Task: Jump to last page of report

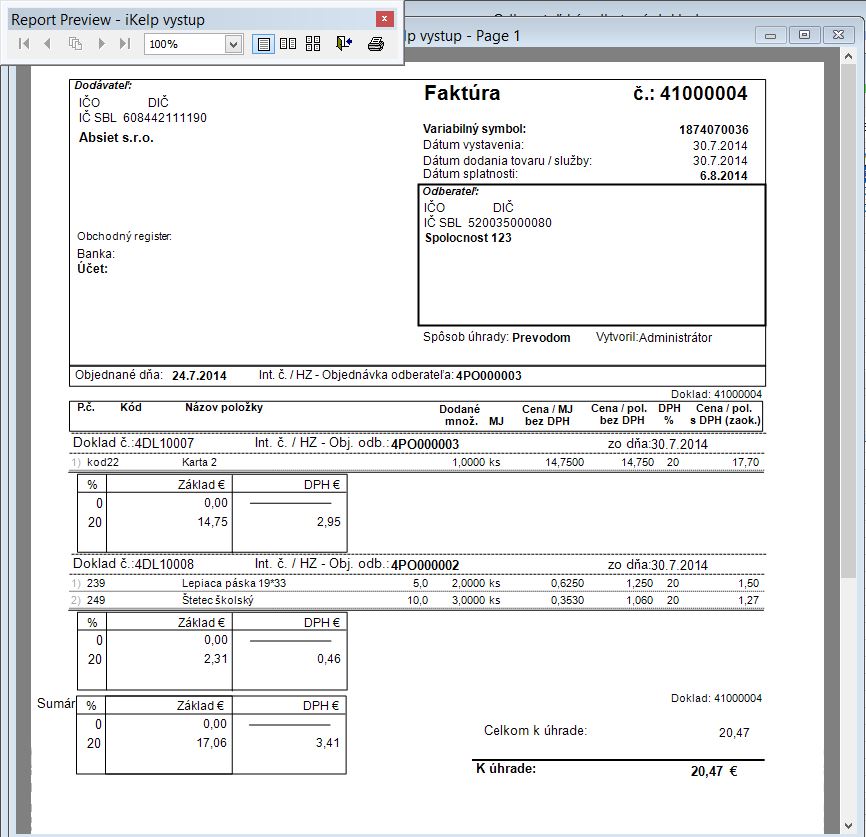Action: coord(125,44)
